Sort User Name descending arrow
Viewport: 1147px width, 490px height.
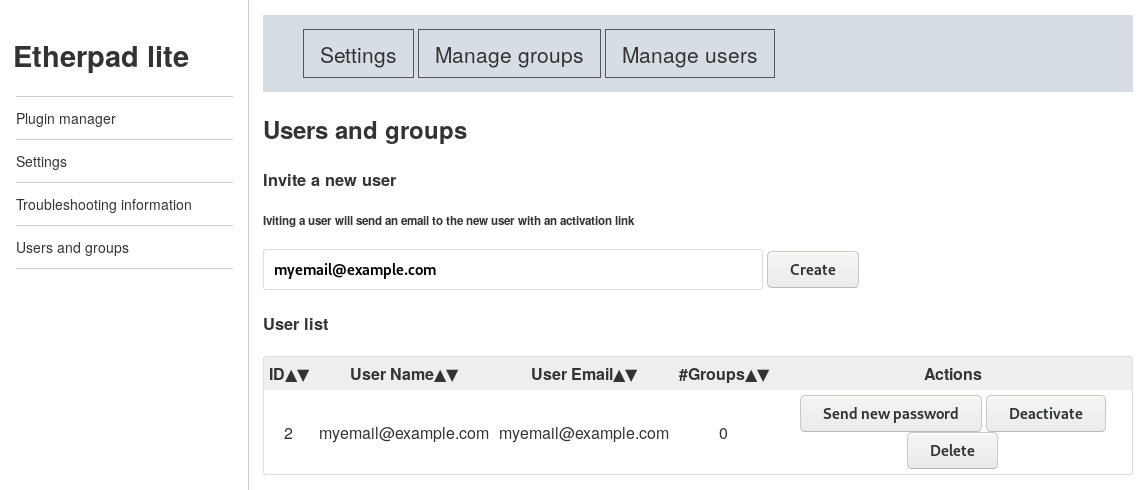point(452,375)
